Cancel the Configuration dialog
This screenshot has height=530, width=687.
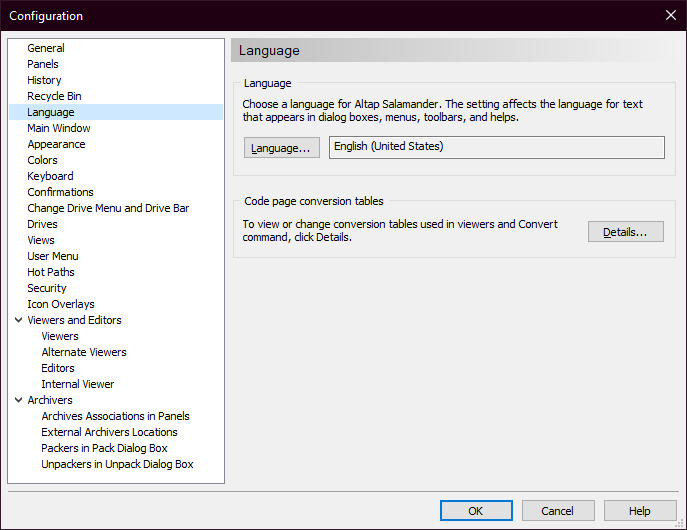[x=558, y=511]
